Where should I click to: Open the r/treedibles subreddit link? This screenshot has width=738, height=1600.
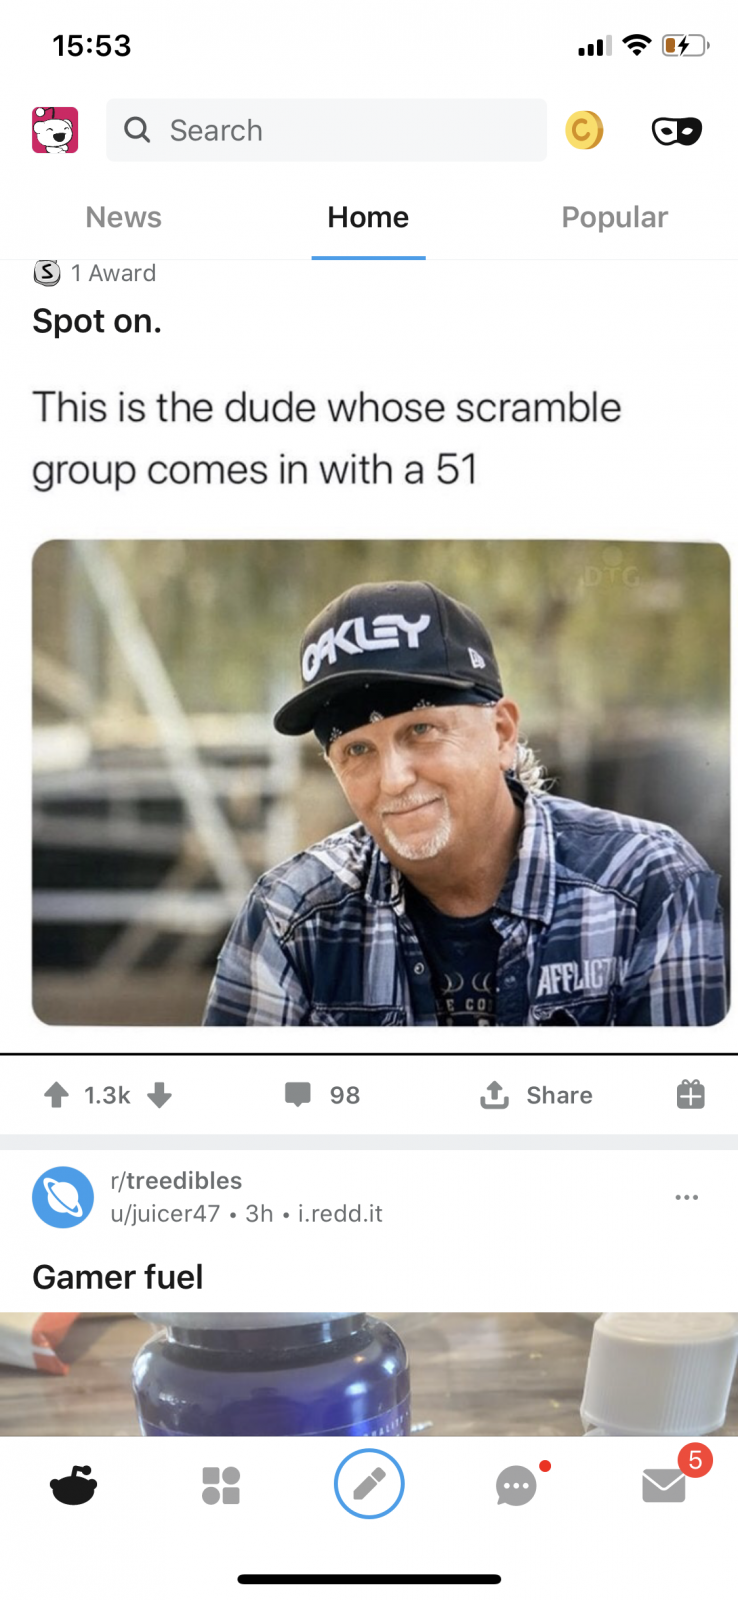point(176,1181)
